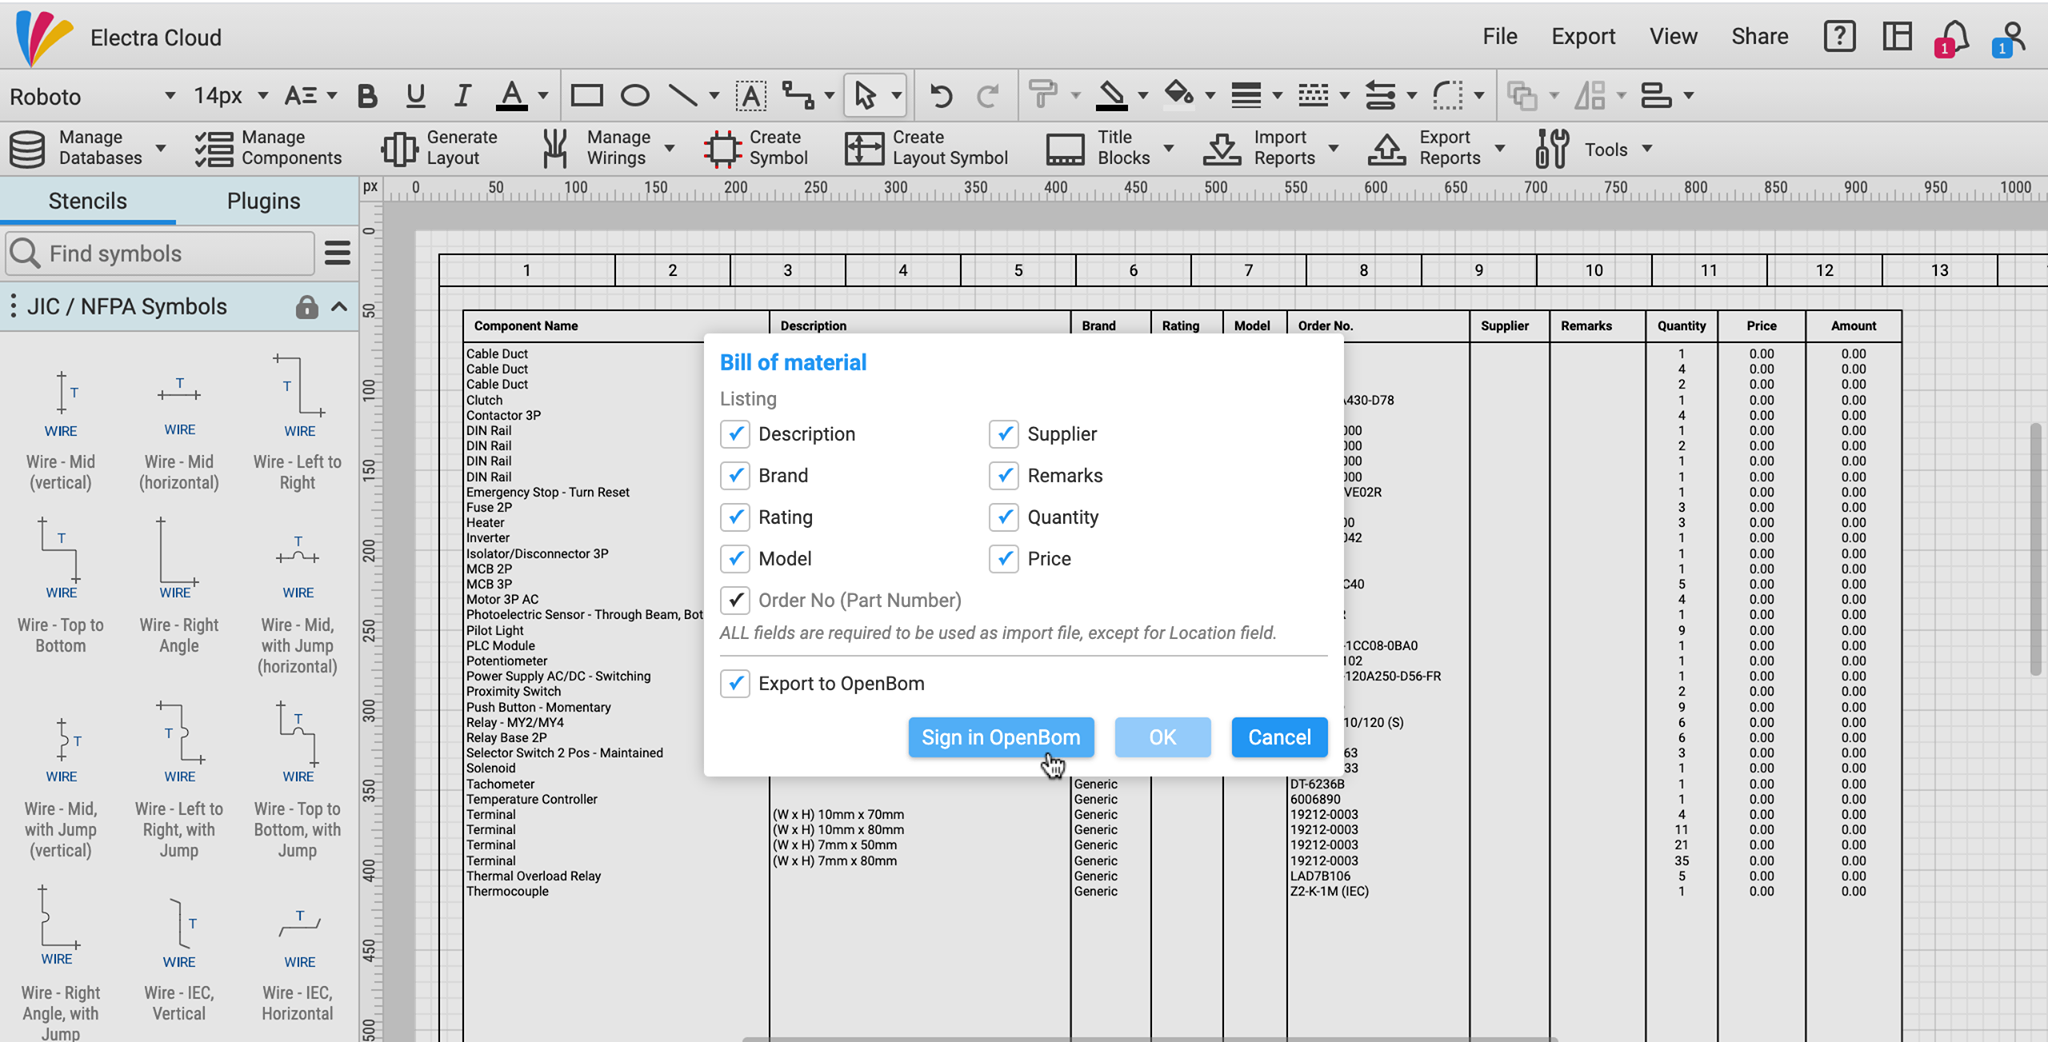Viewport: 2048px width, 1042px height.
Task: Switch to the Stencils tab
Action: [88, 201]
